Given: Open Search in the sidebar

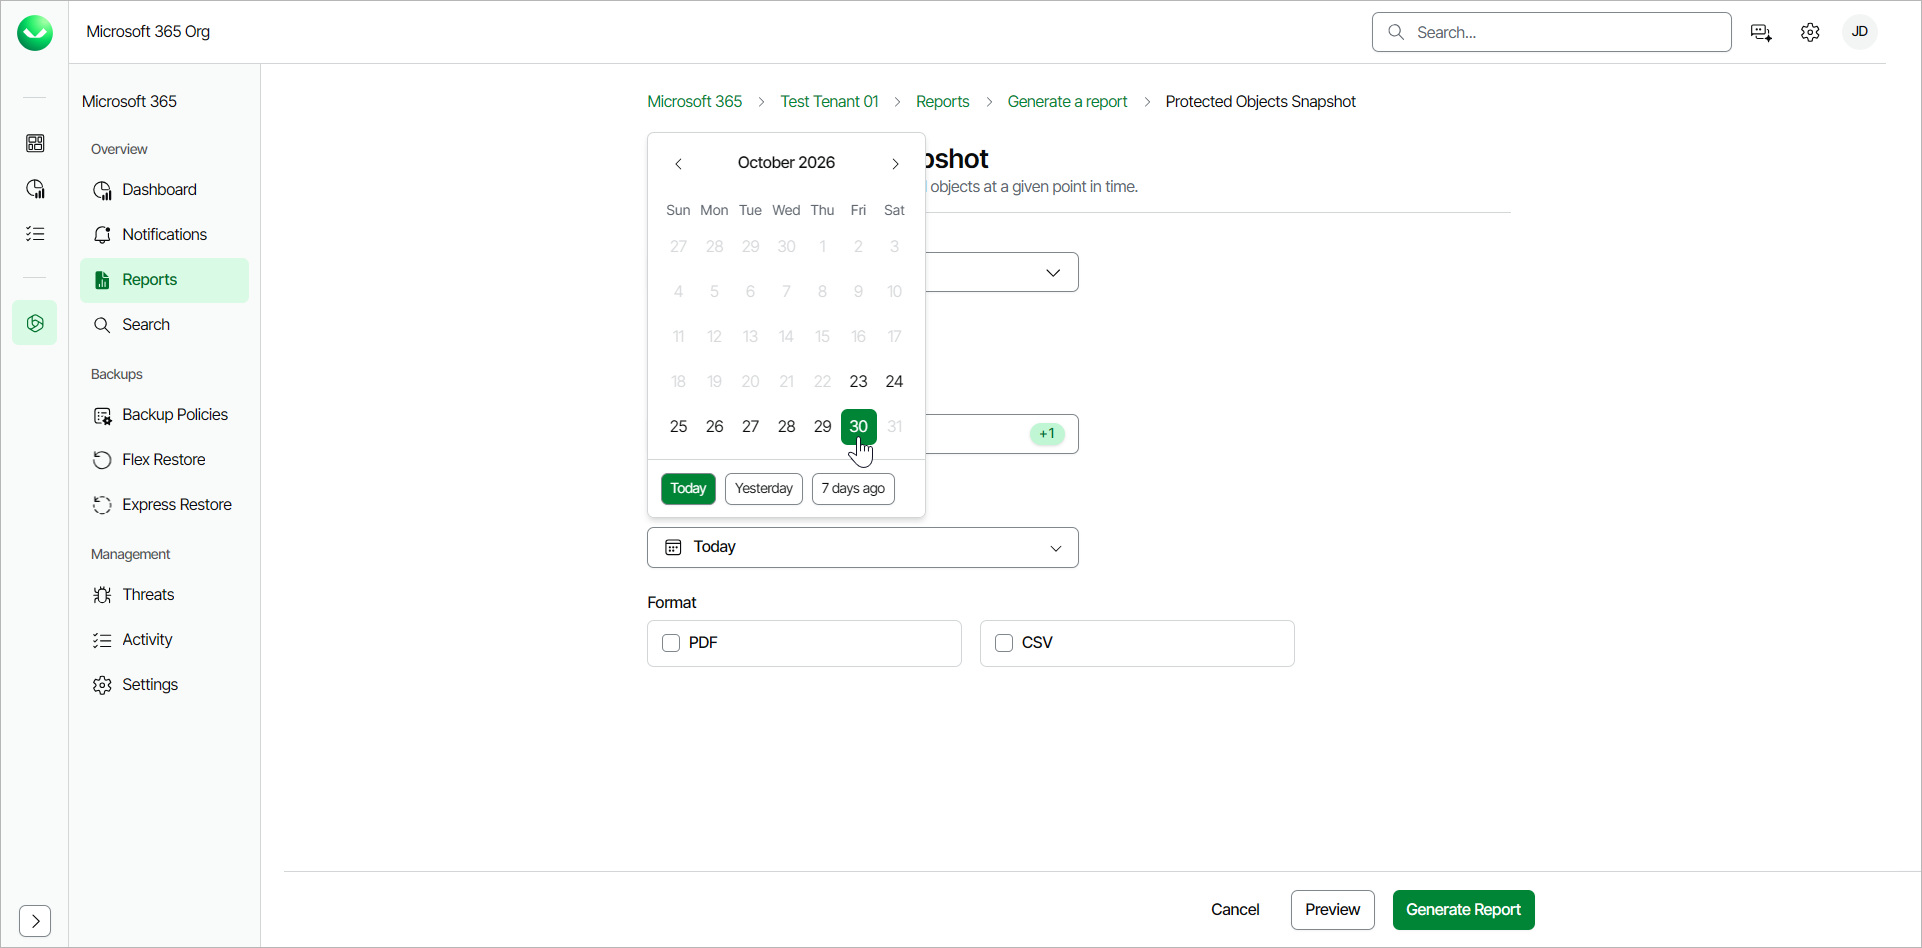Looking at the screenshot, I should tap(164, 325).
